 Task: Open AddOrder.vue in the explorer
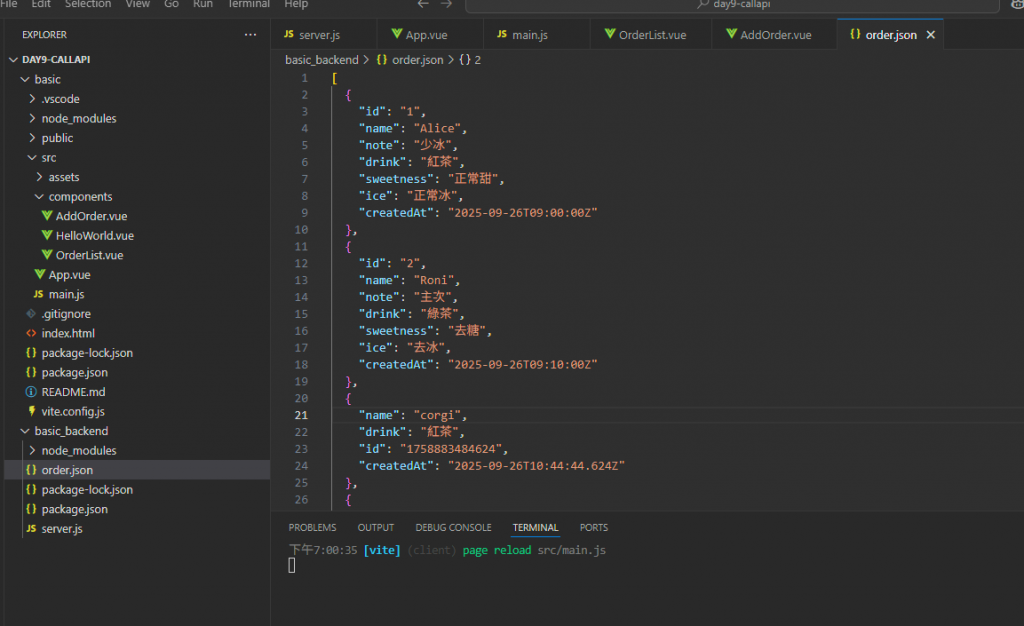tap(91, 216)
